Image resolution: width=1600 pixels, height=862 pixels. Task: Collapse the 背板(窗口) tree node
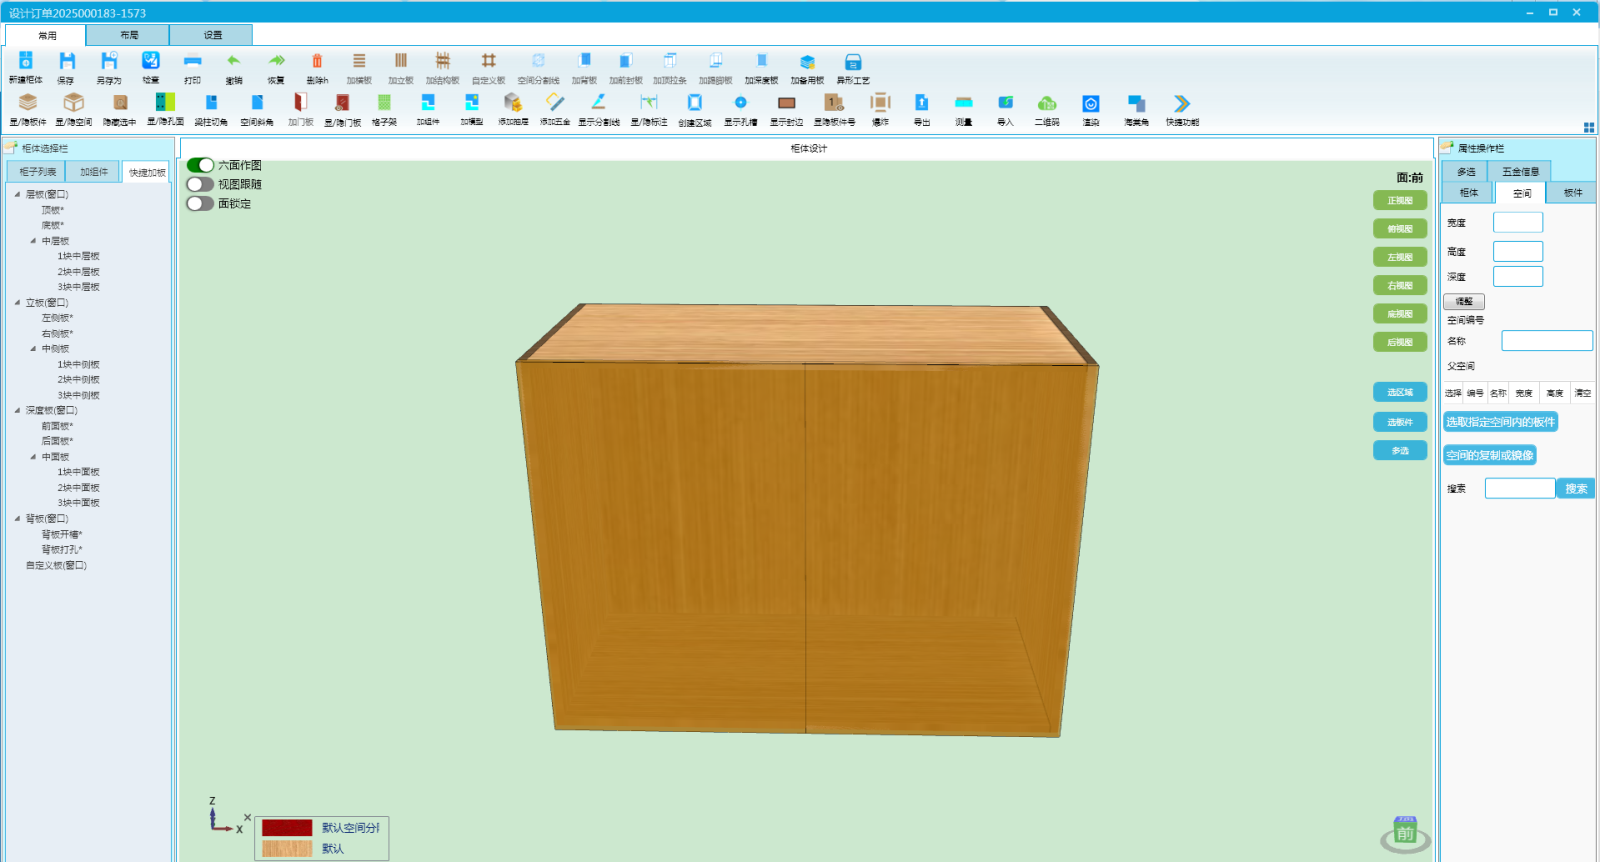tap(17, 518)
